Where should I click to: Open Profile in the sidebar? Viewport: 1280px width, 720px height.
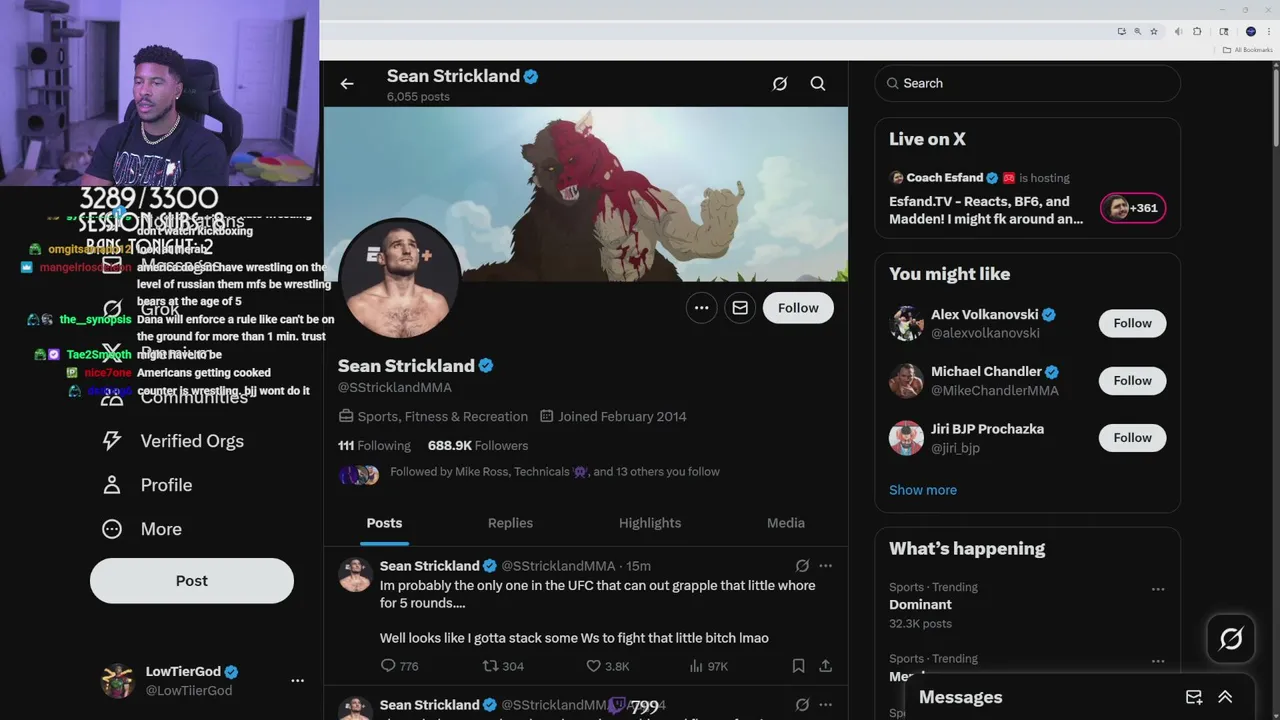coord(146,485)
